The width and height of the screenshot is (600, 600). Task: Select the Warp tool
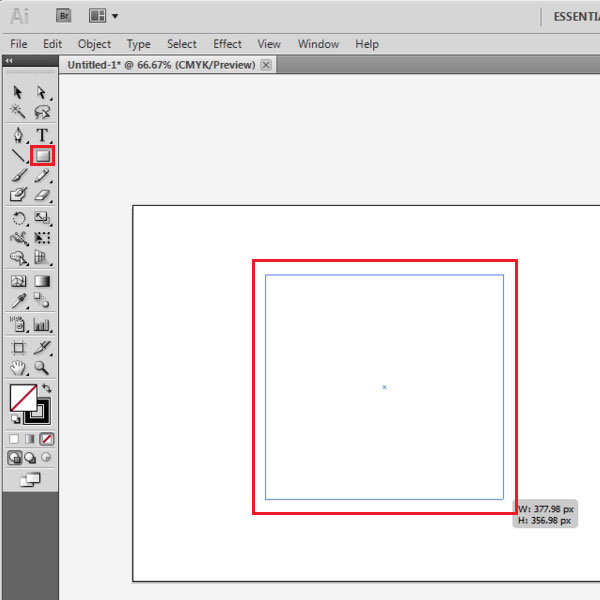(18, 238)
